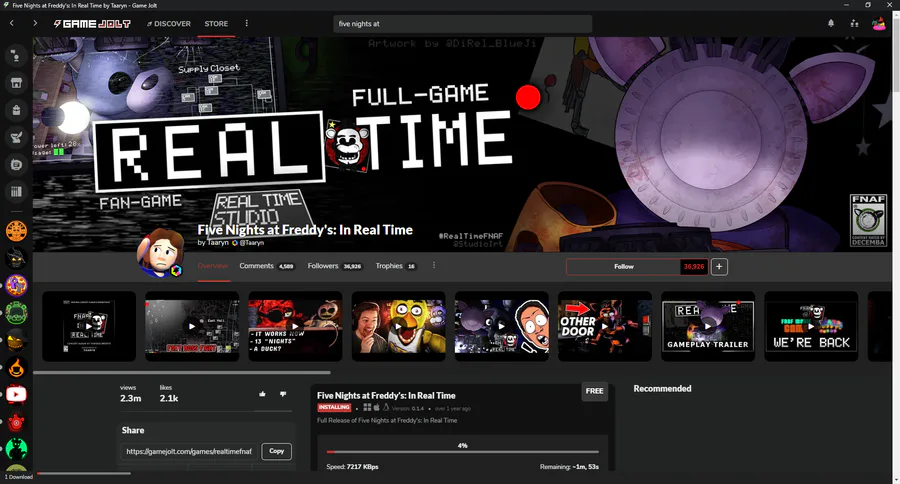Viewport: 900px width, 484px height.
Task: Click the '2.3m' views count
Action: (x=130, y=398)
